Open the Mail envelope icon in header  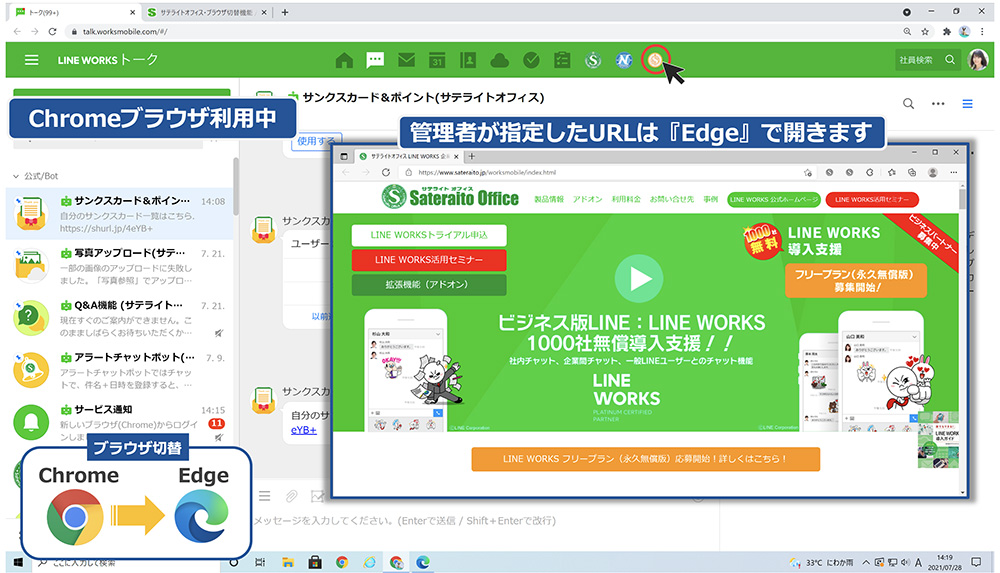click(406, 60)
